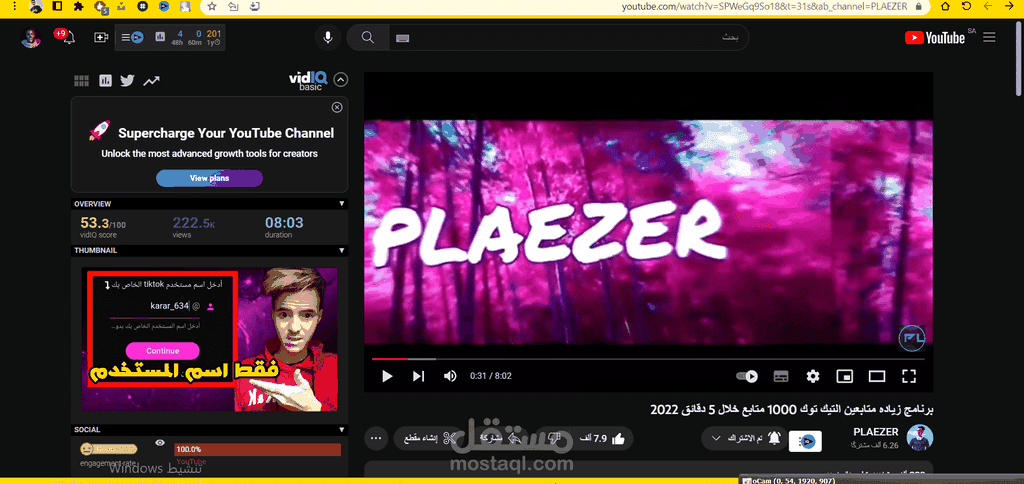
Task: Click the YouTube search input field
Action: tap(569, 38)
